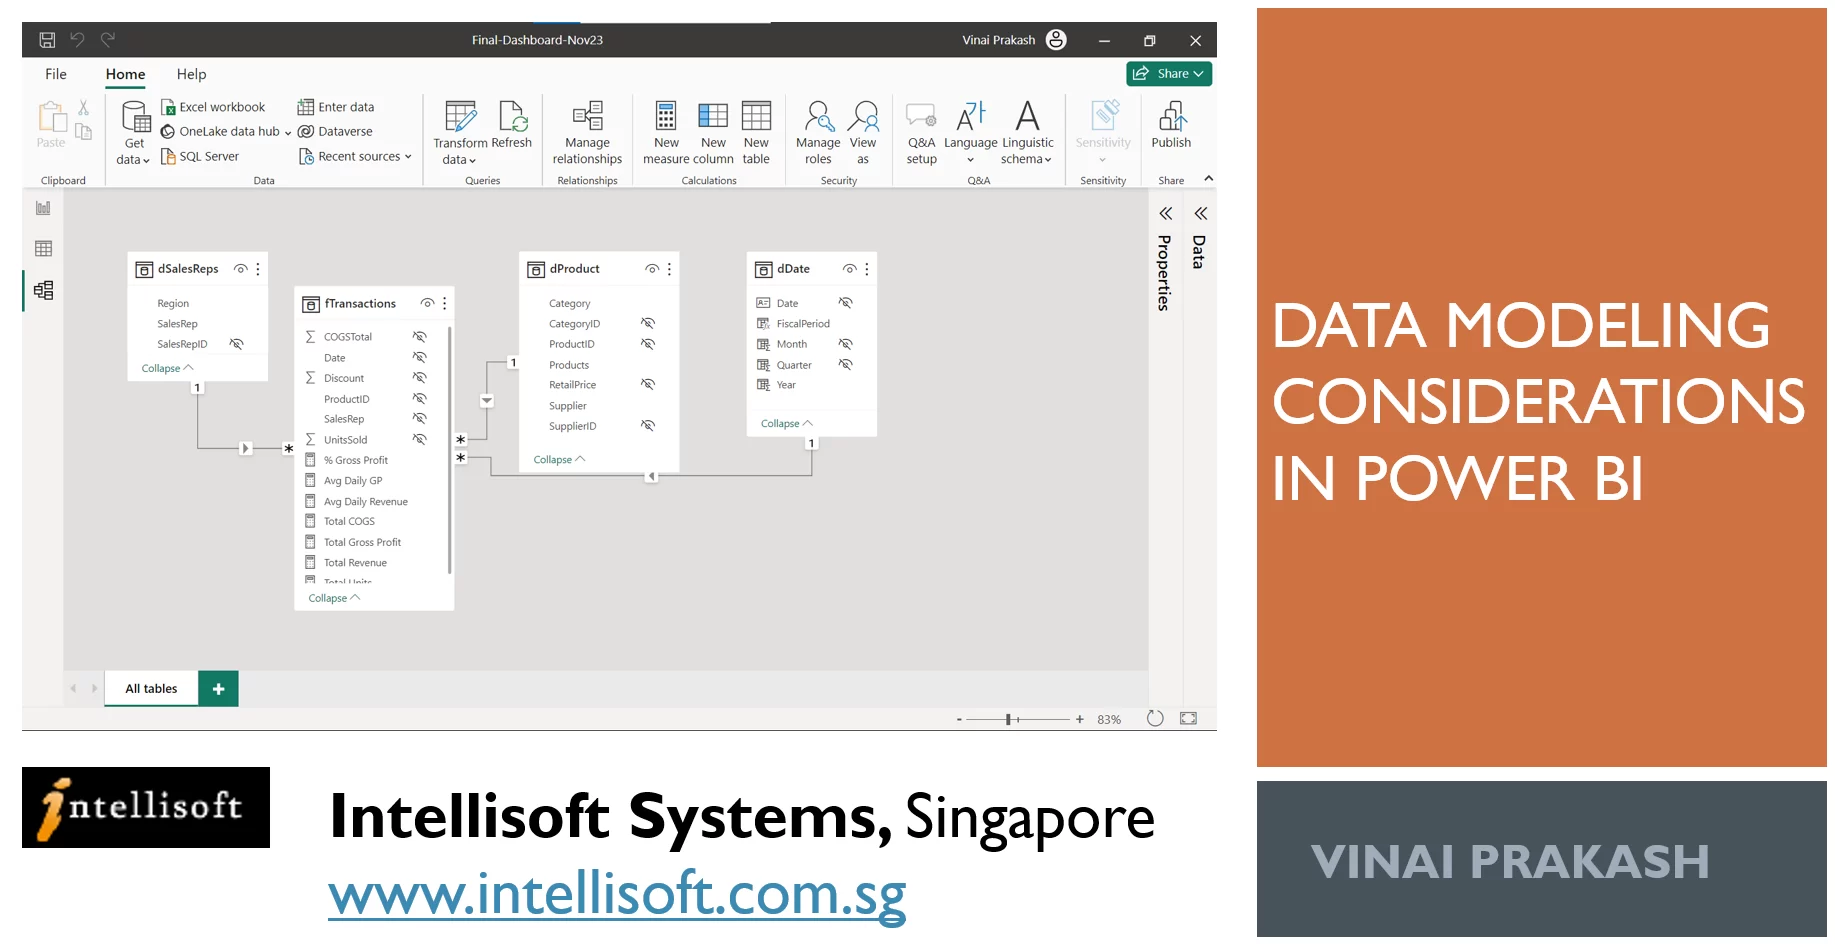The image size is (1835, 948).
Task: Toggle visibility of COGSTotal field
Action: click(x=420, y=337)
